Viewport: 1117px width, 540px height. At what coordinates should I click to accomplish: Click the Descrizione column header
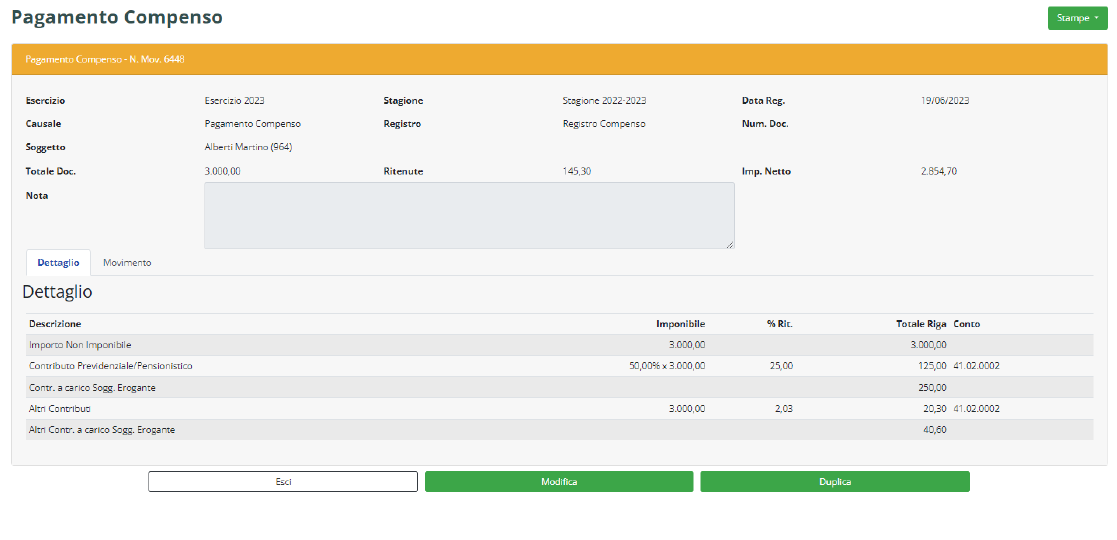click(55, 324)
